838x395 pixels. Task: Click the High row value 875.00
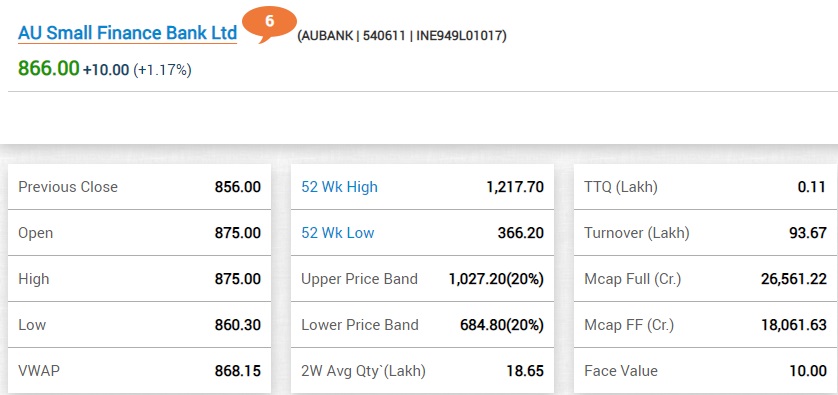(x=238, y=279)
